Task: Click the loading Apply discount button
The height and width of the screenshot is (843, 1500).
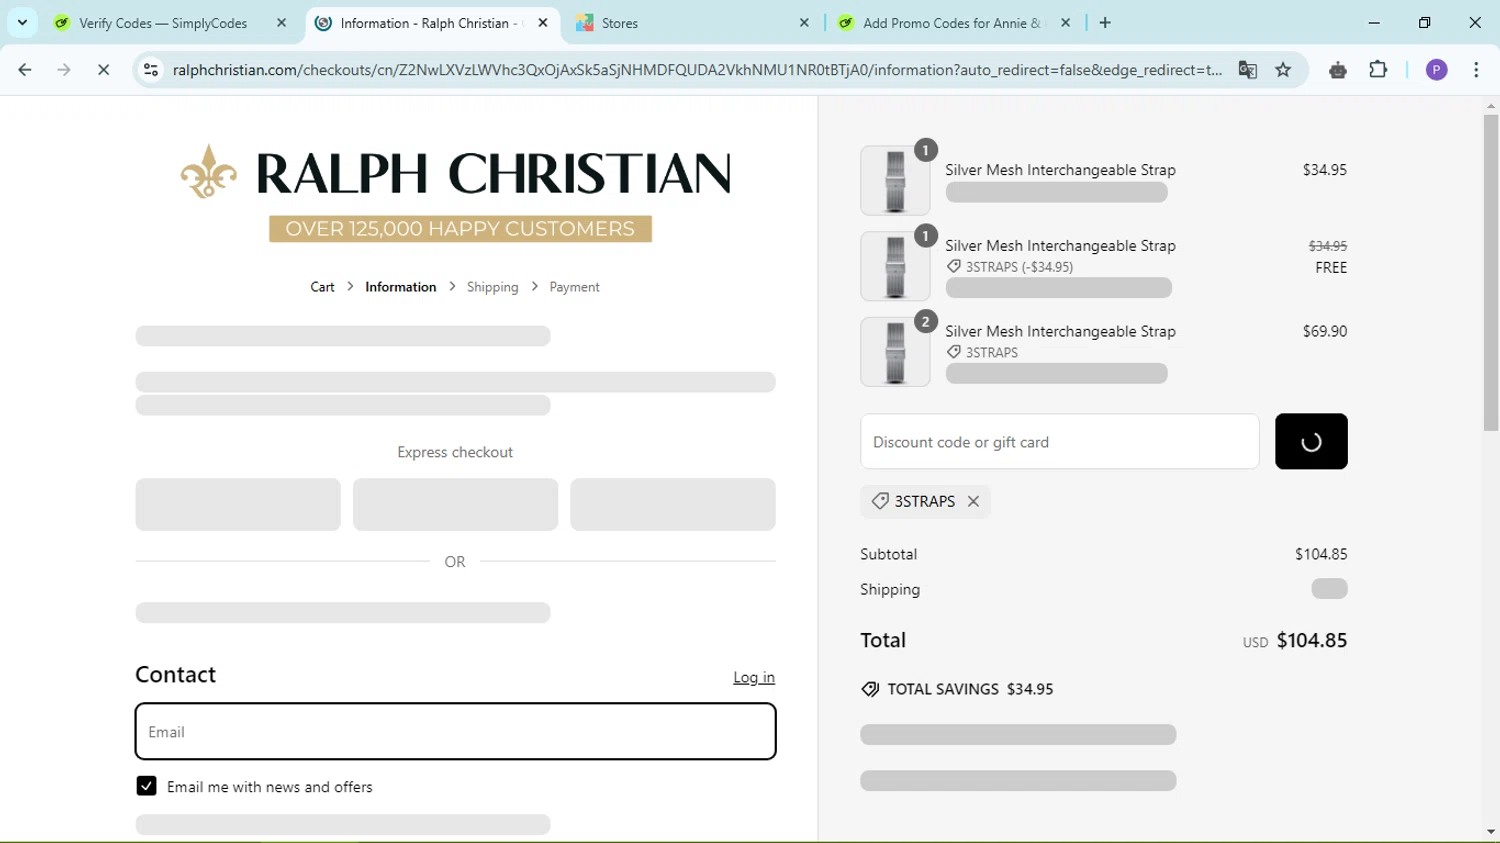Action: 1311,441
